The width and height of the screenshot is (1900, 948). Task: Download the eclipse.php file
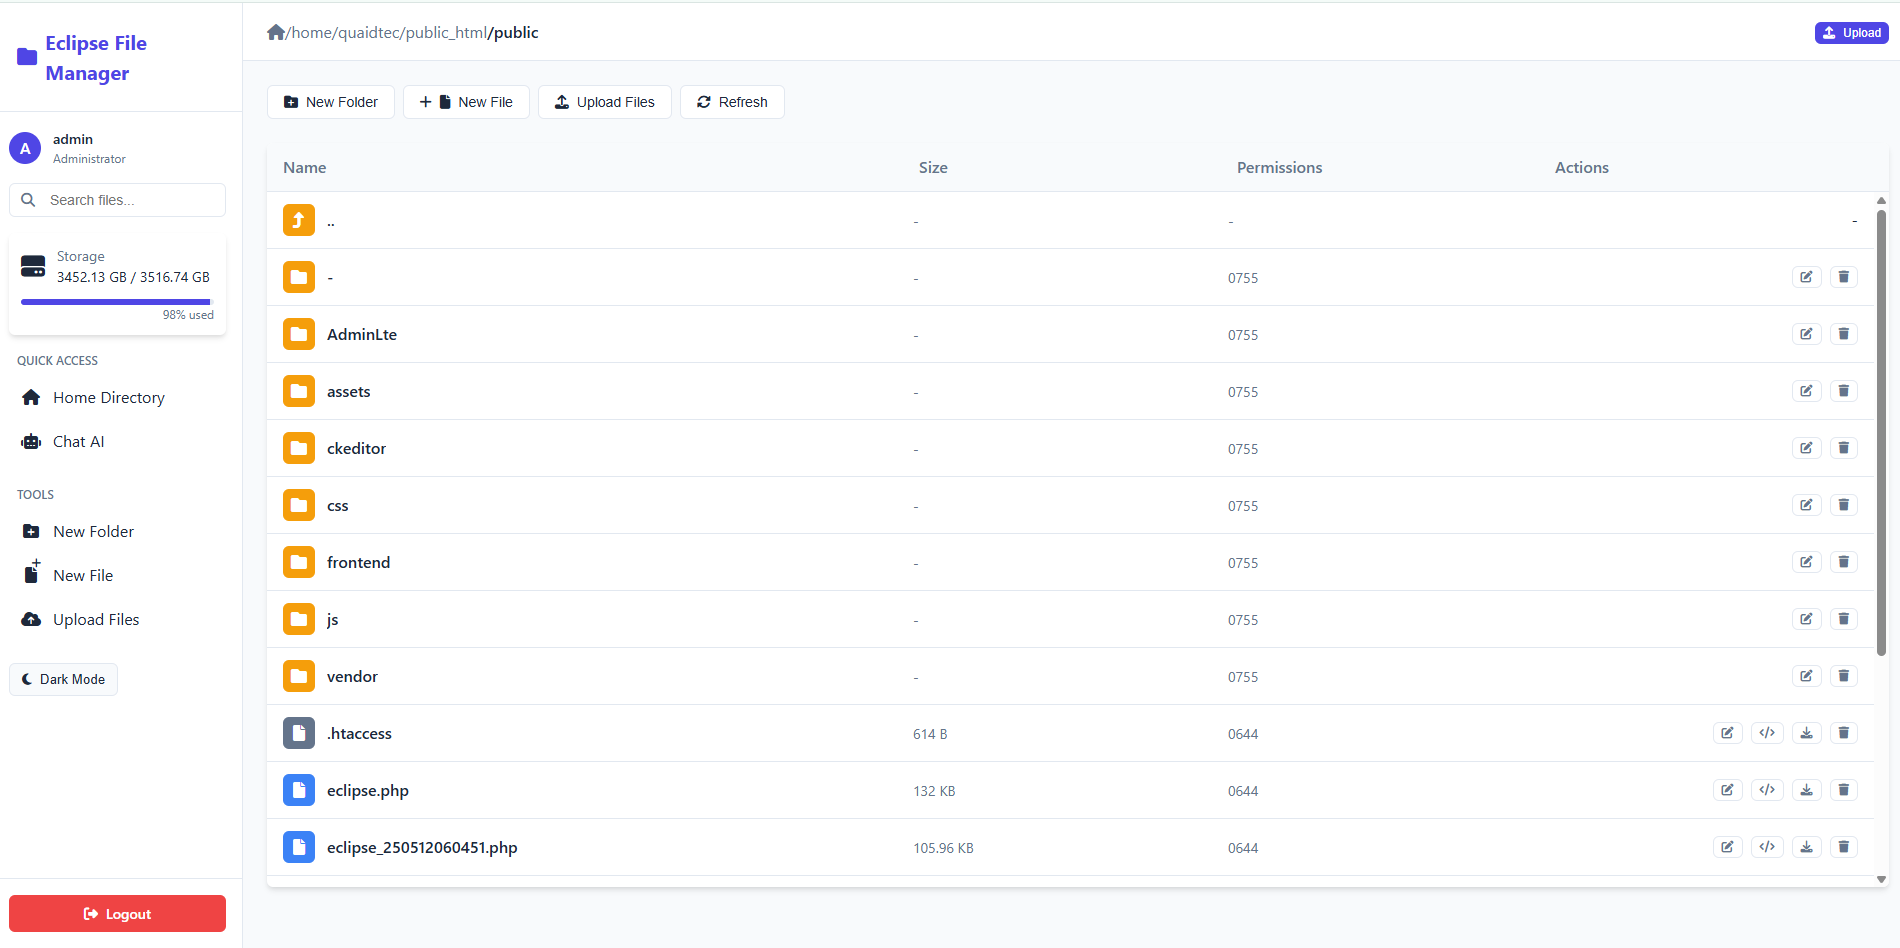(1806, 789)
